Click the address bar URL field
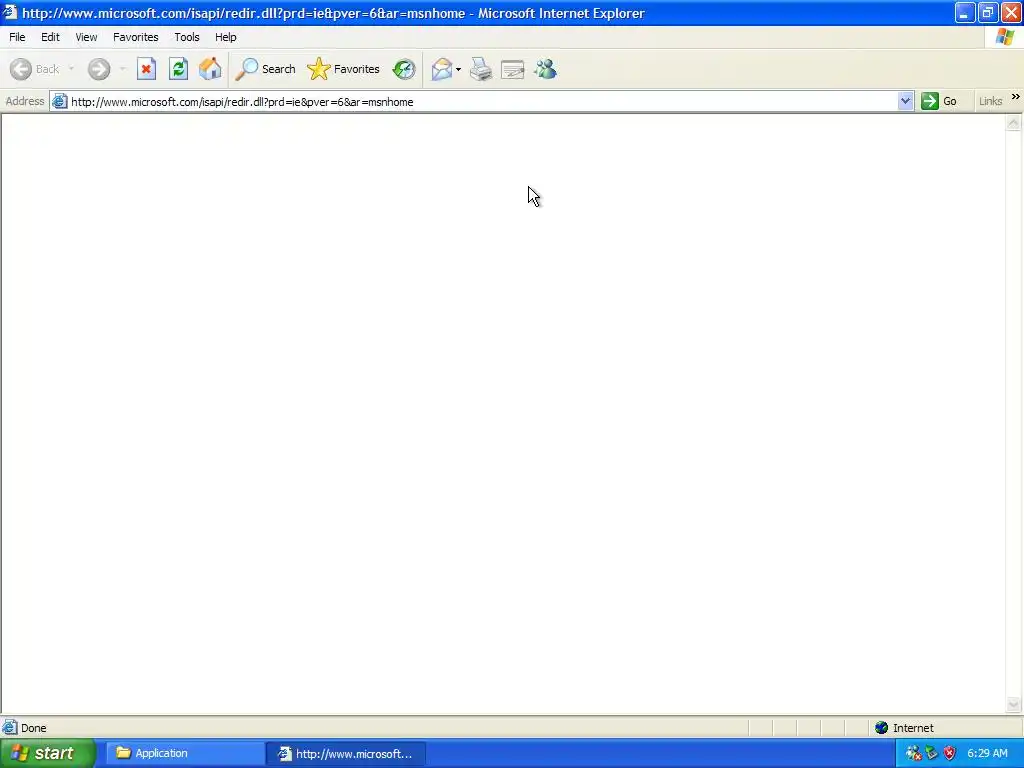The width and height of the screenshot is (1024, 768). (482, 101)
